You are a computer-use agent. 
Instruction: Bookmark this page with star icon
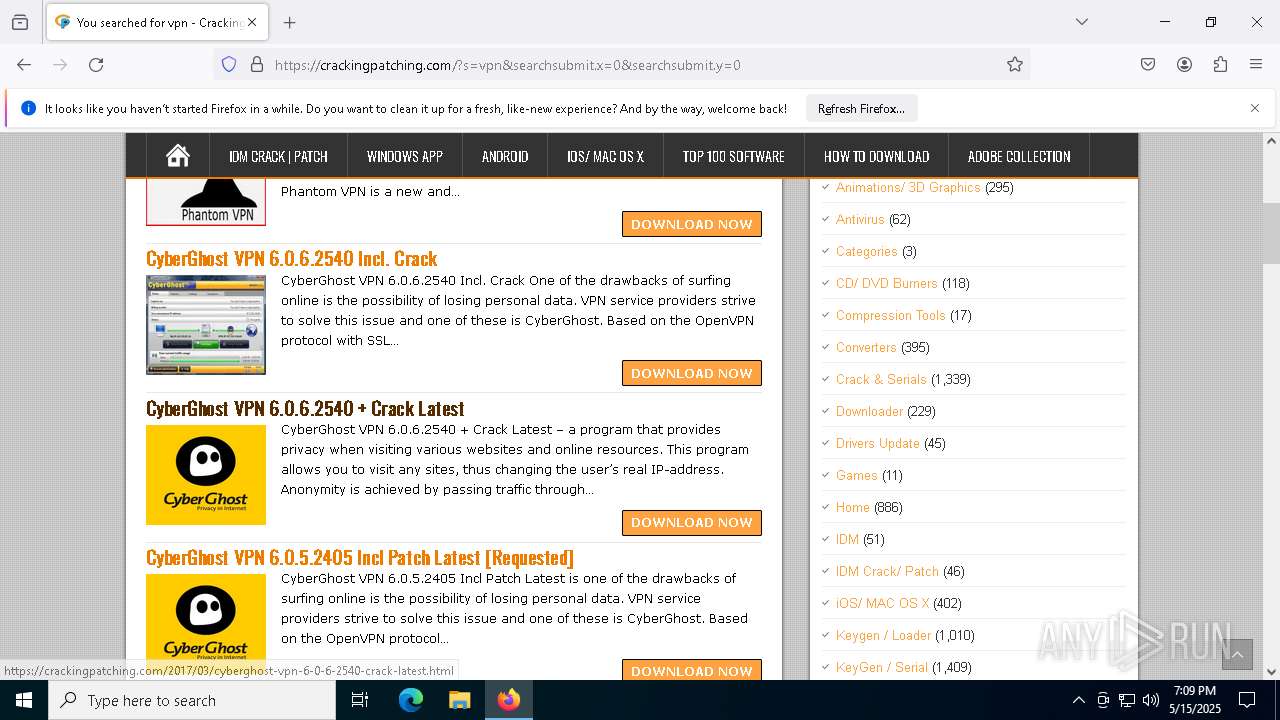coord(1015,65)
